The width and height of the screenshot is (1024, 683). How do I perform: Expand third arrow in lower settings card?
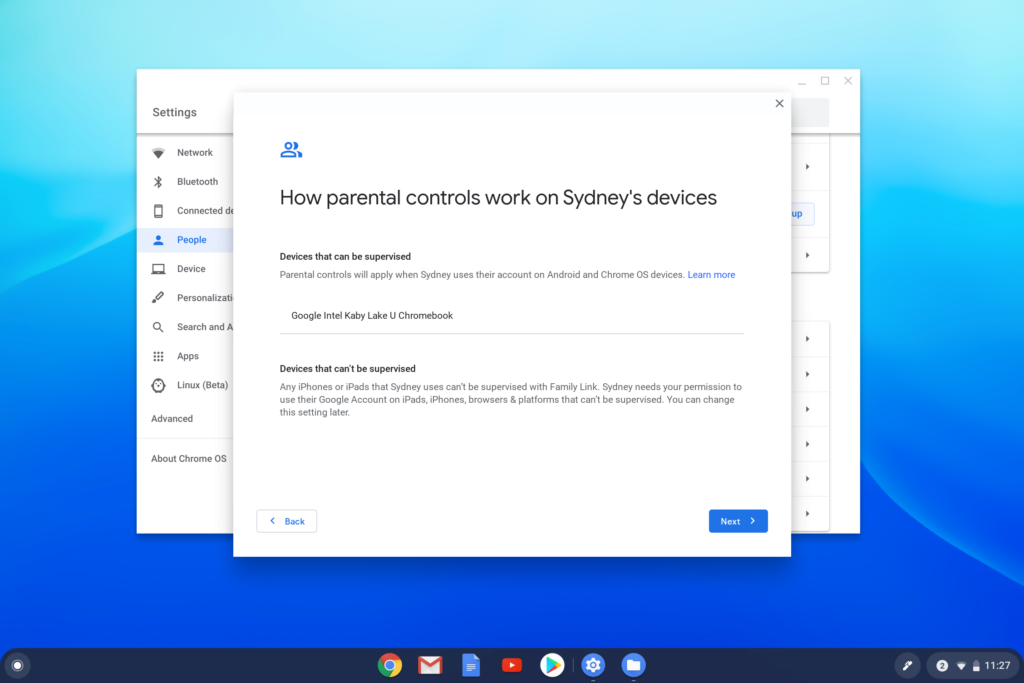pyautogui.click(x=808, y=409)
